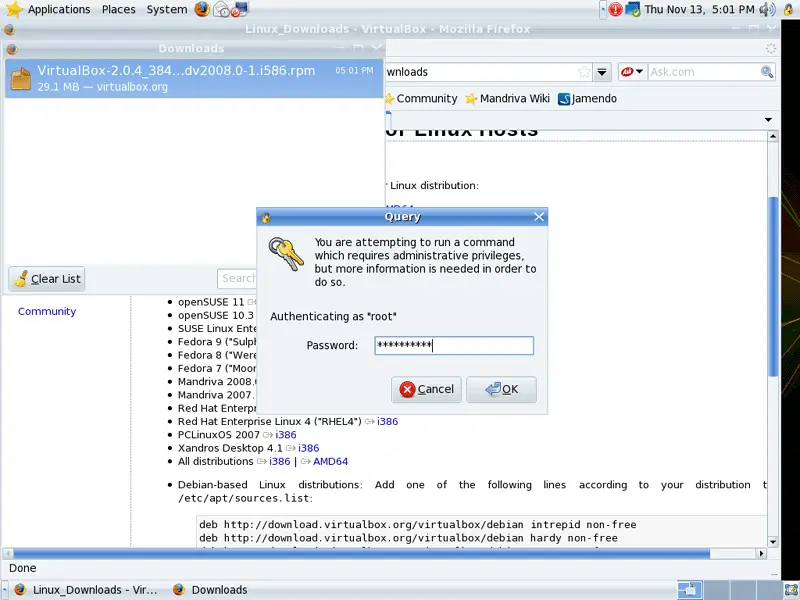Click the window selector icon at bottom-right
The image size is (800, 600).
point(791,590)
